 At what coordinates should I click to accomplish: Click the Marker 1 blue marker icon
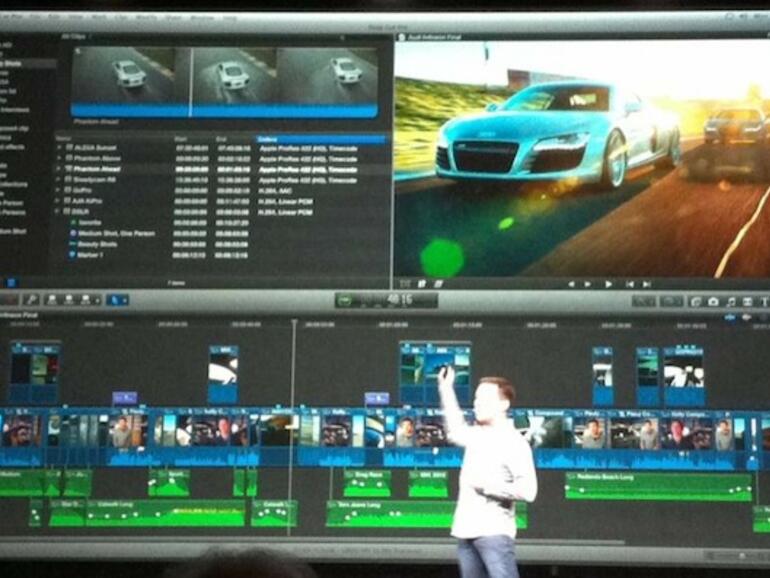[73, 255]
